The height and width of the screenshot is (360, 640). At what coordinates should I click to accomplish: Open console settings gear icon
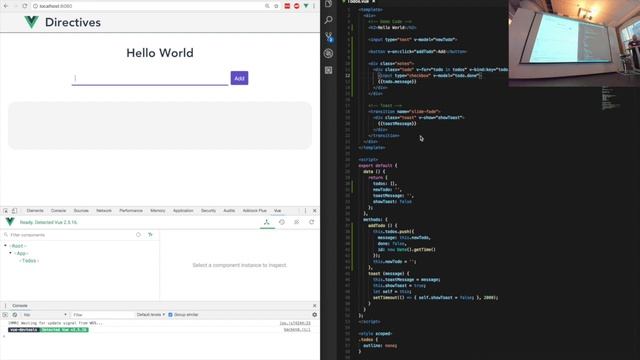point(314,315)
